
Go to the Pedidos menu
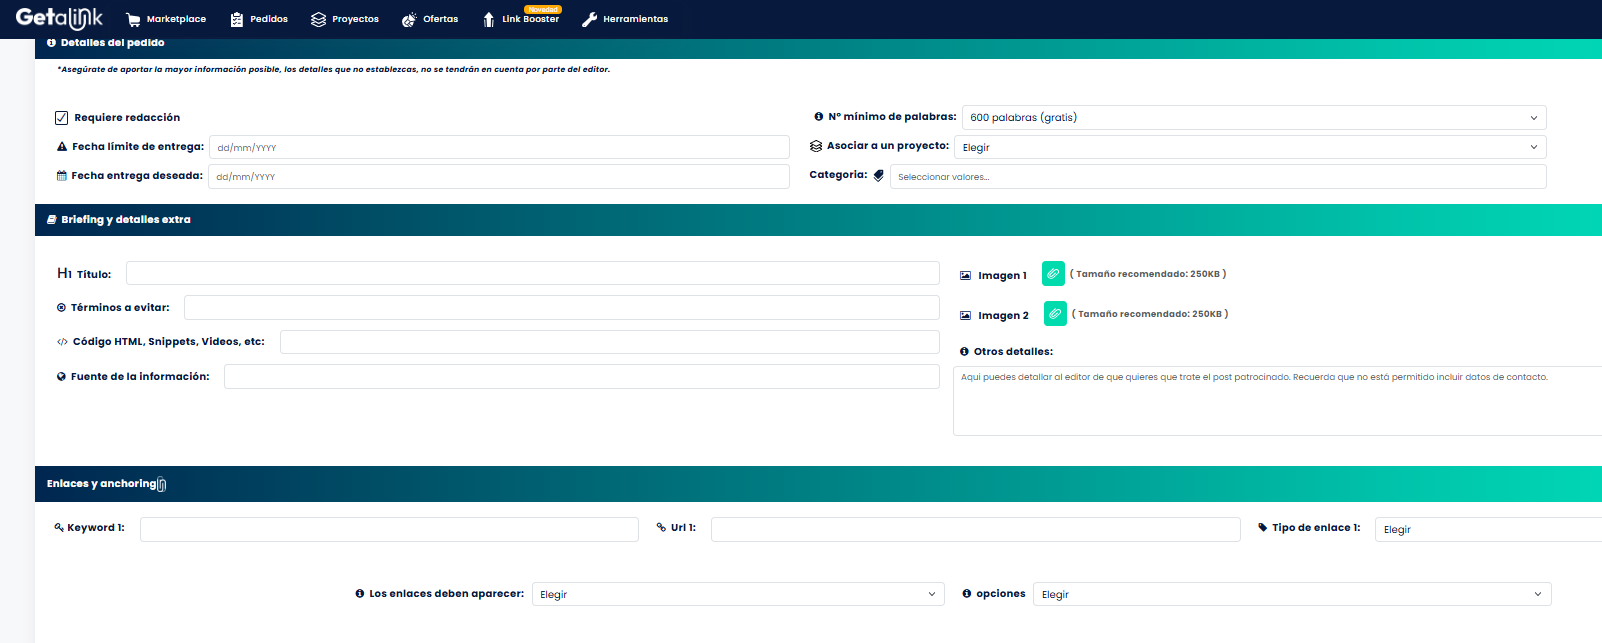(x=259, y=19)
